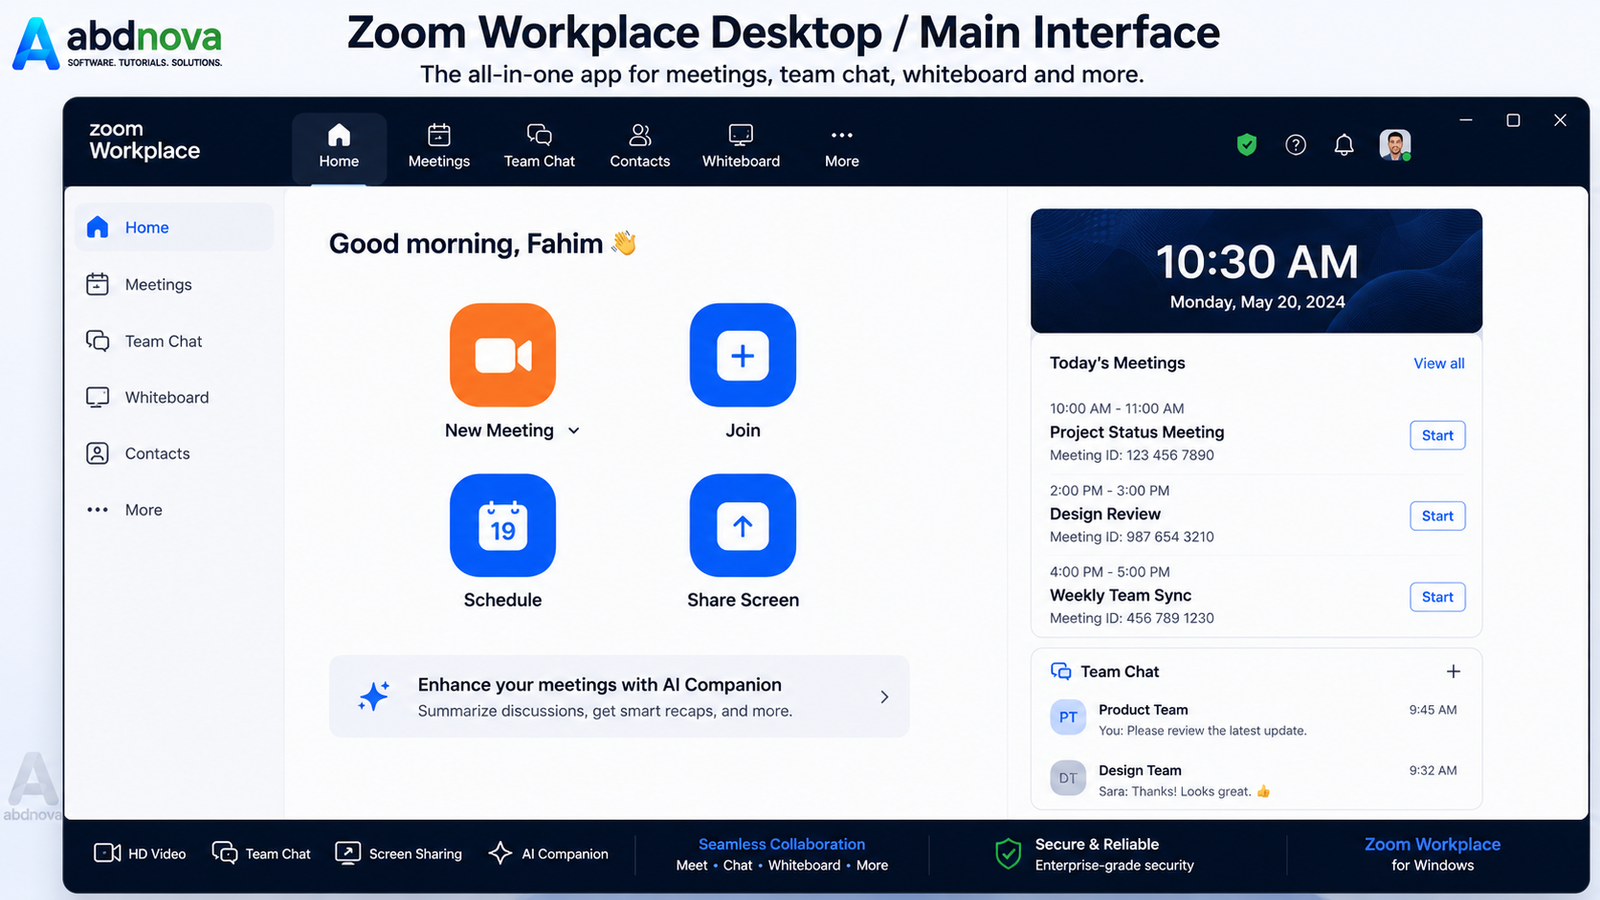1600x900 pixels.
Task: Click the Zoom Workplace logo
Action: point(144,141)
